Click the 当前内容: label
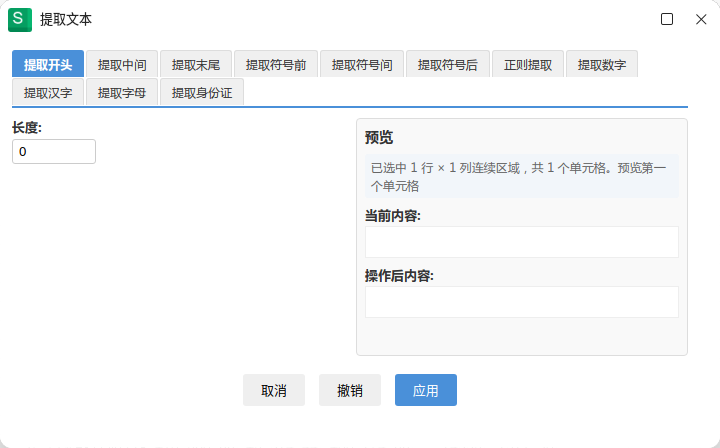Image resolution: width=720 pixels, height=448 pixels. click(x=393, y=216)
